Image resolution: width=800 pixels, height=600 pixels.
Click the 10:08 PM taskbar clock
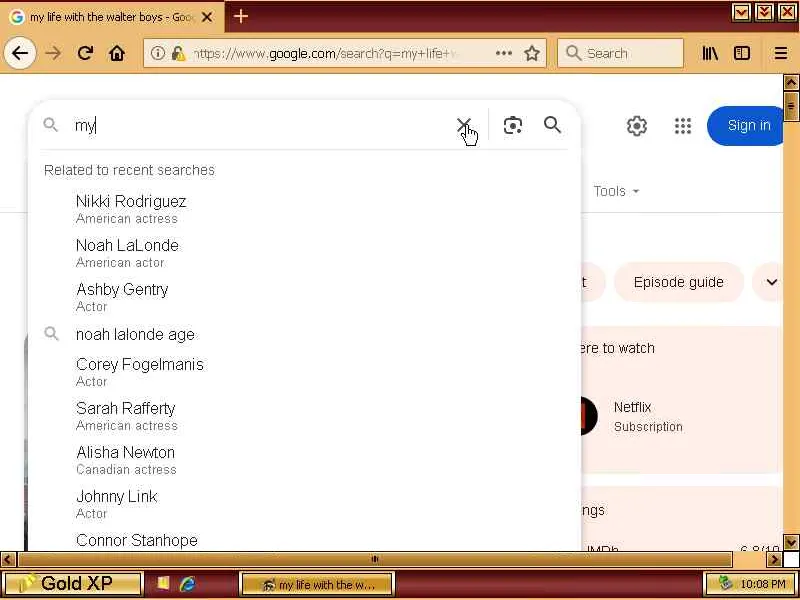coord(763,584)
